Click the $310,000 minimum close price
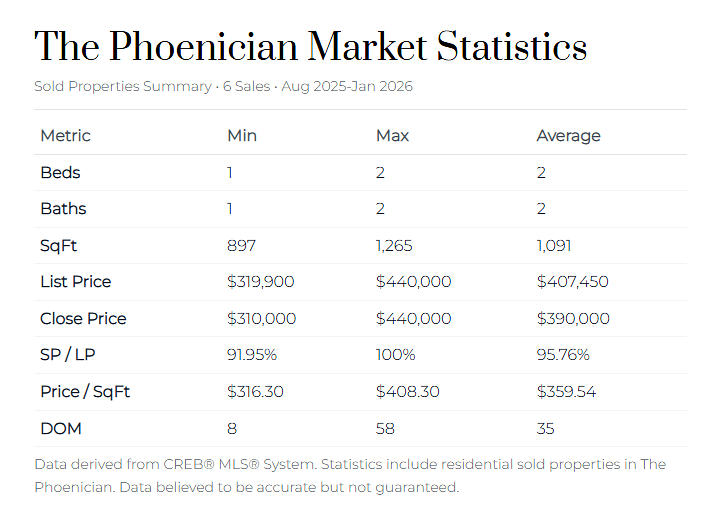This screenshot has height=525, width=712. [x=261, y=319]
